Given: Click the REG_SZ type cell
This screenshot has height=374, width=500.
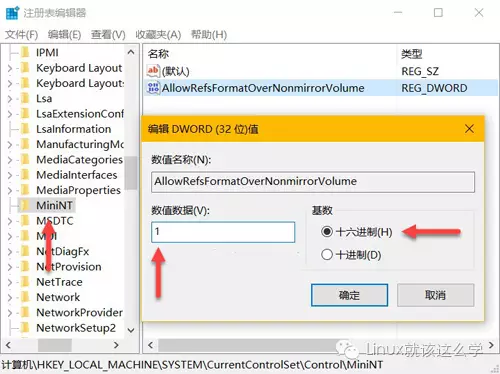Looking at the screenshot, I should click(x=420, y=71).
